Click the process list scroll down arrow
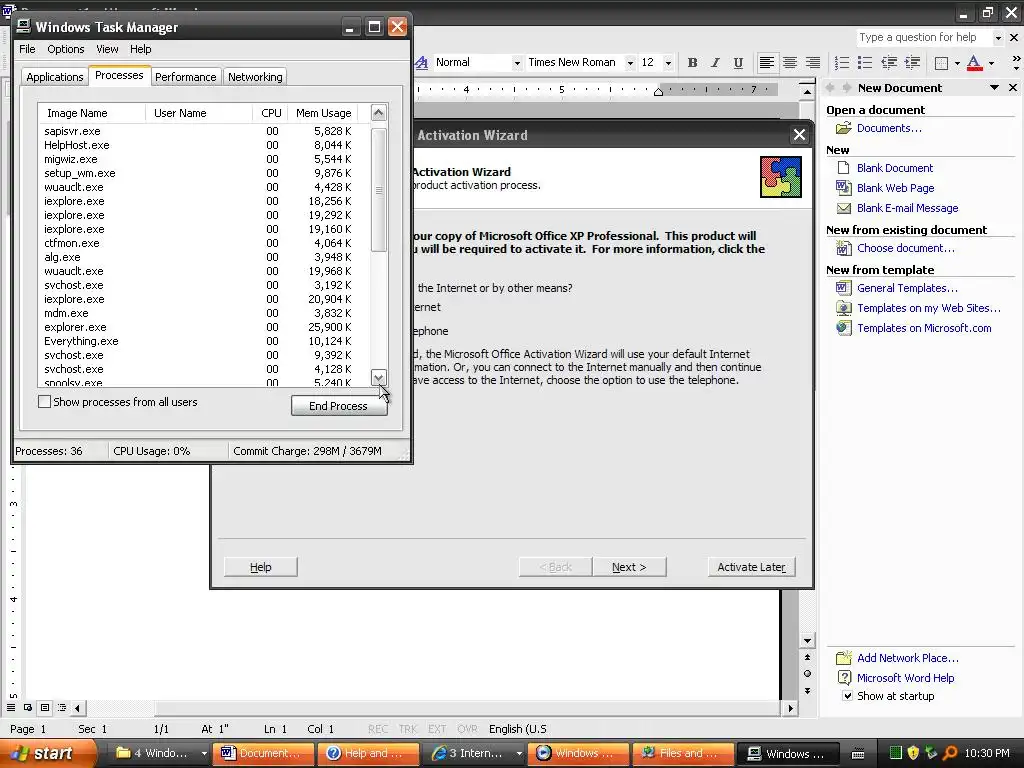 379,377
